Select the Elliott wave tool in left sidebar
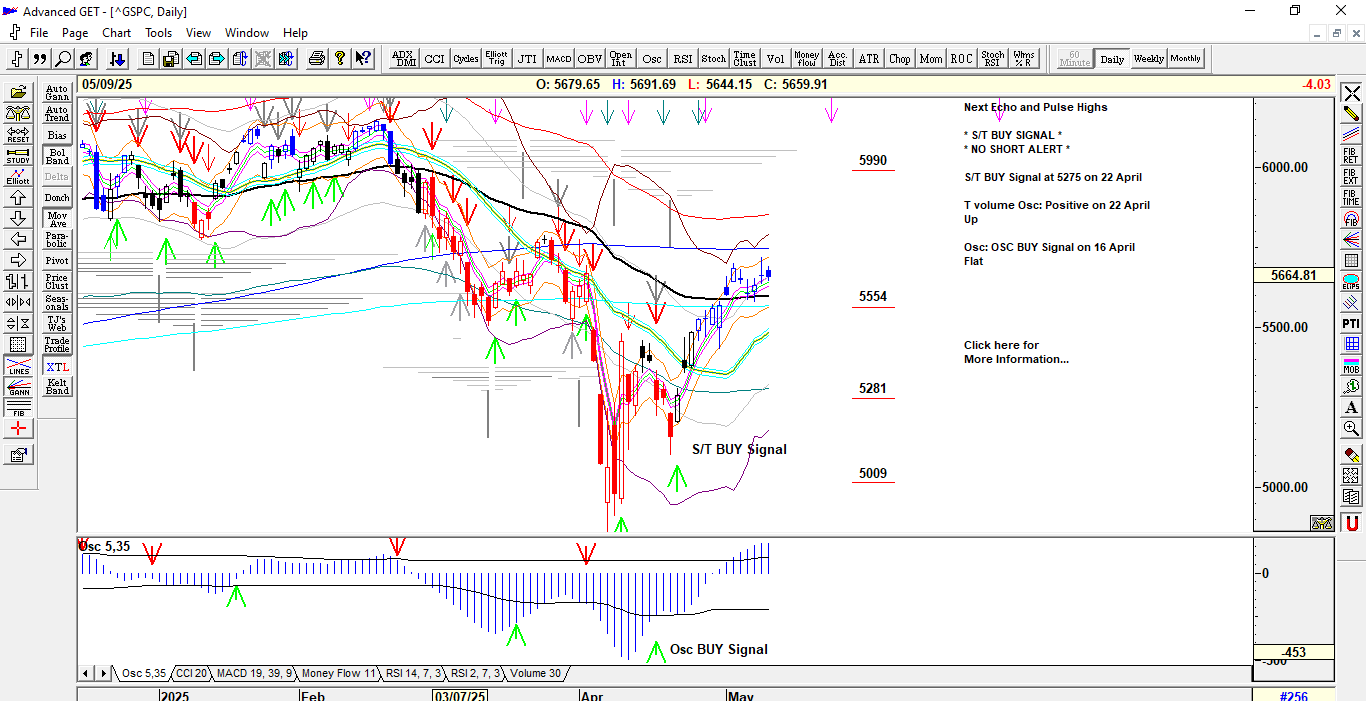The image size is (1366, 701). (x=18, y=177)
